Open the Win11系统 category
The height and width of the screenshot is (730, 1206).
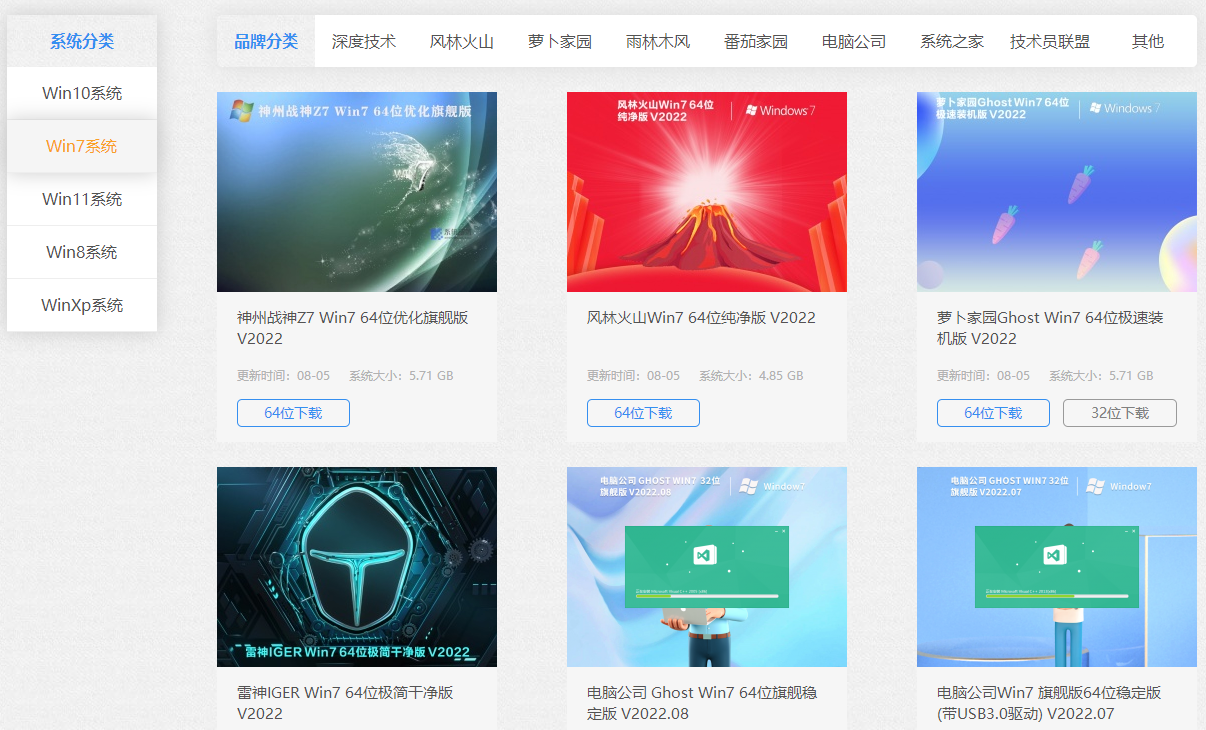click(x=82, y=199)
